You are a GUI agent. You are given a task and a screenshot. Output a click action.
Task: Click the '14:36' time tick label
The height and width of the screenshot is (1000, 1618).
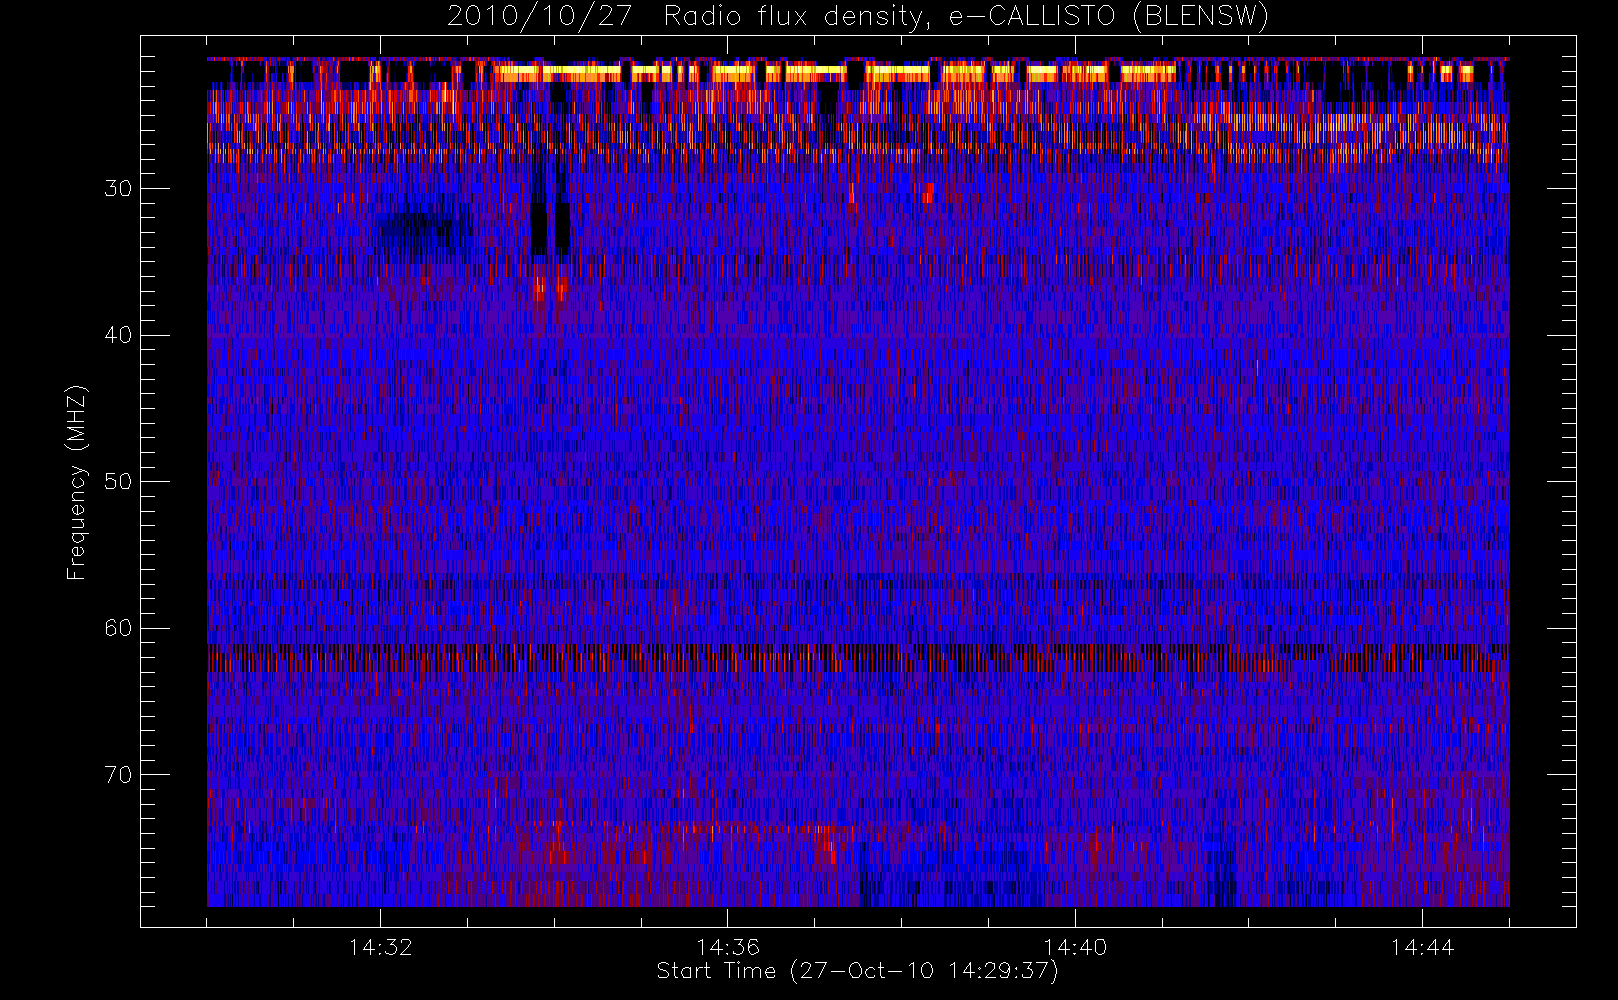click(728, 947)
